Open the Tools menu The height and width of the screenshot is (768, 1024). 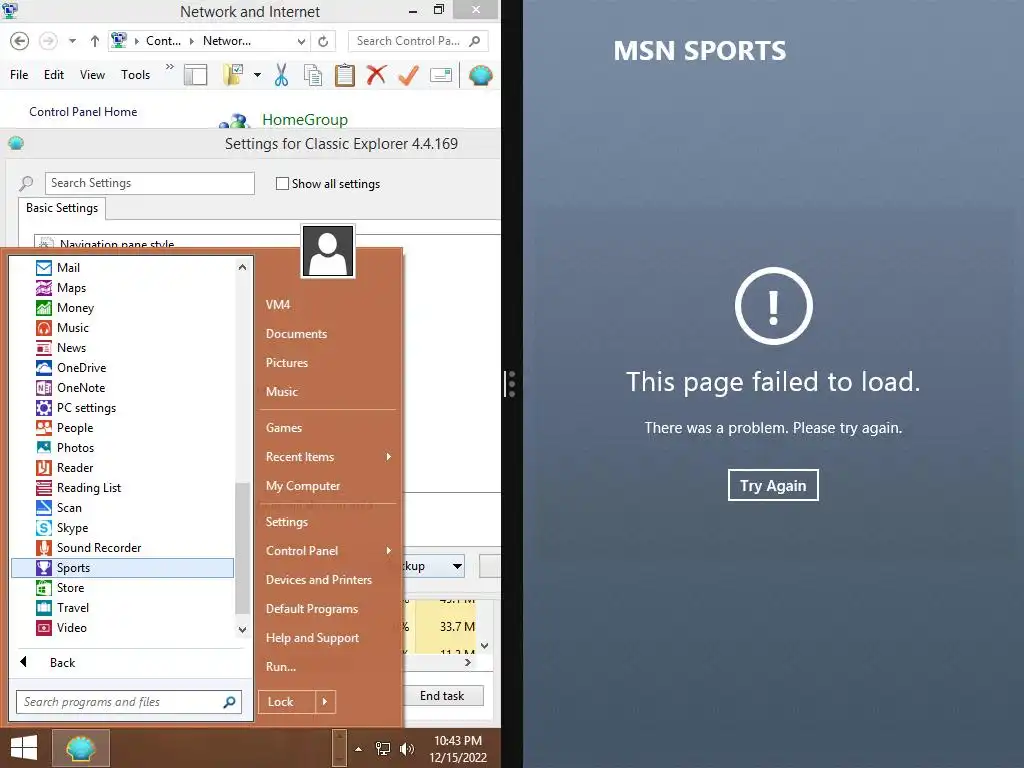[x=135, y=74]
